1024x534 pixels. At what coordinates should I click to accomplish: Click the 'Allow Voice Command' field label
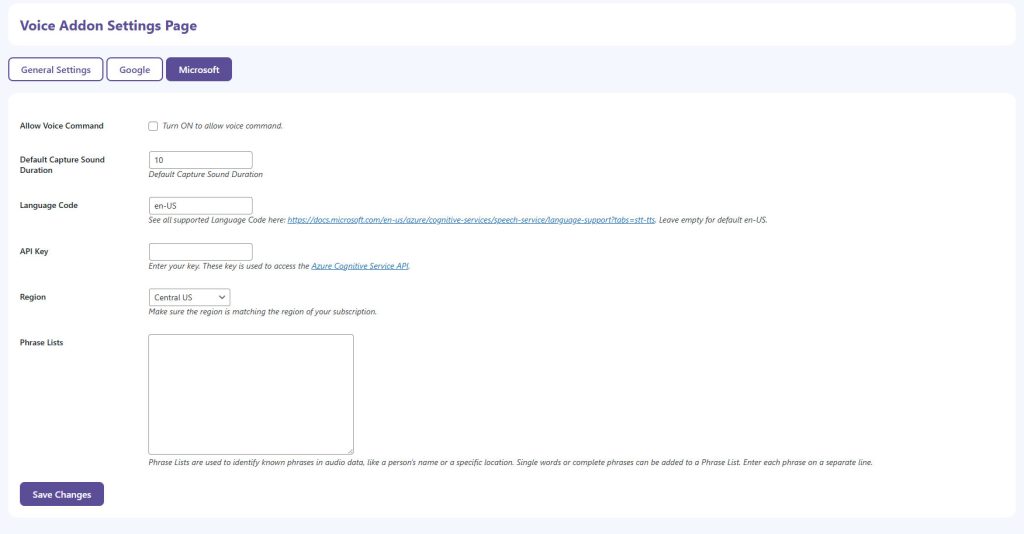62,126
